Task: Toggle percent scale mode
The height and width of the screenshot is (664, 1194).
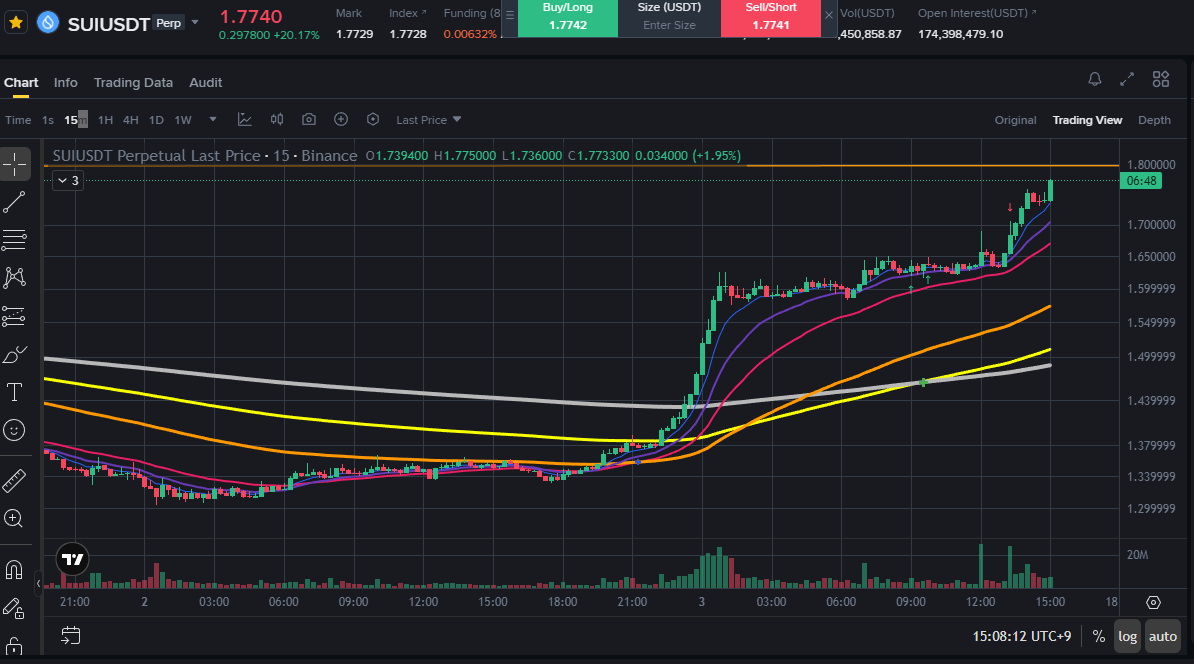Action: pyautogui.click(x=1099, y=637)
